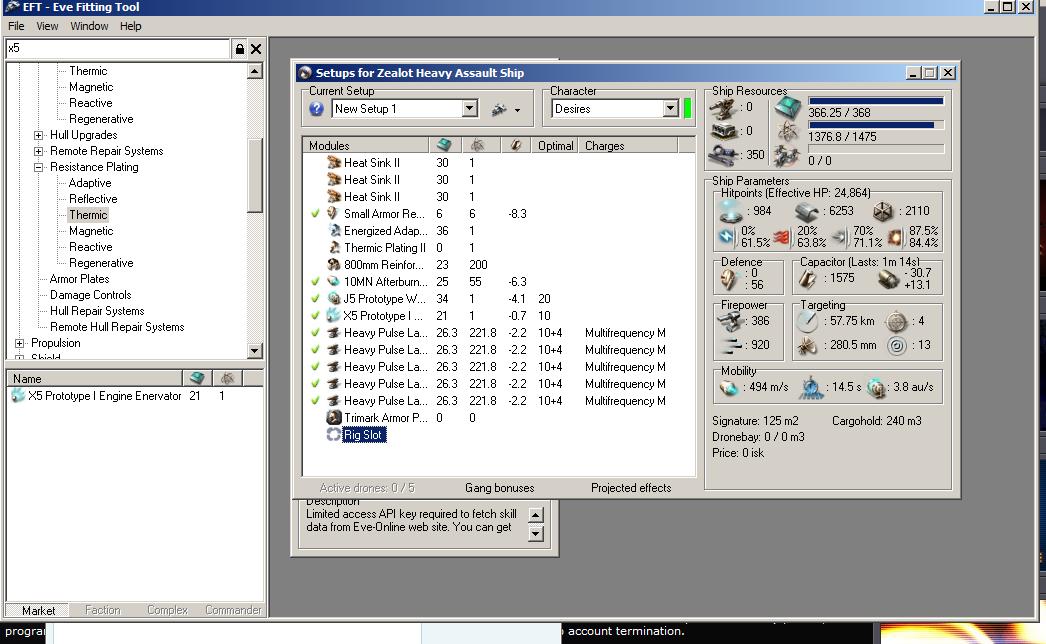The height and width of the screenshot is (644, 1046).
Task: Expand the Remote Repair Systems node
Action: coord(39,151)
